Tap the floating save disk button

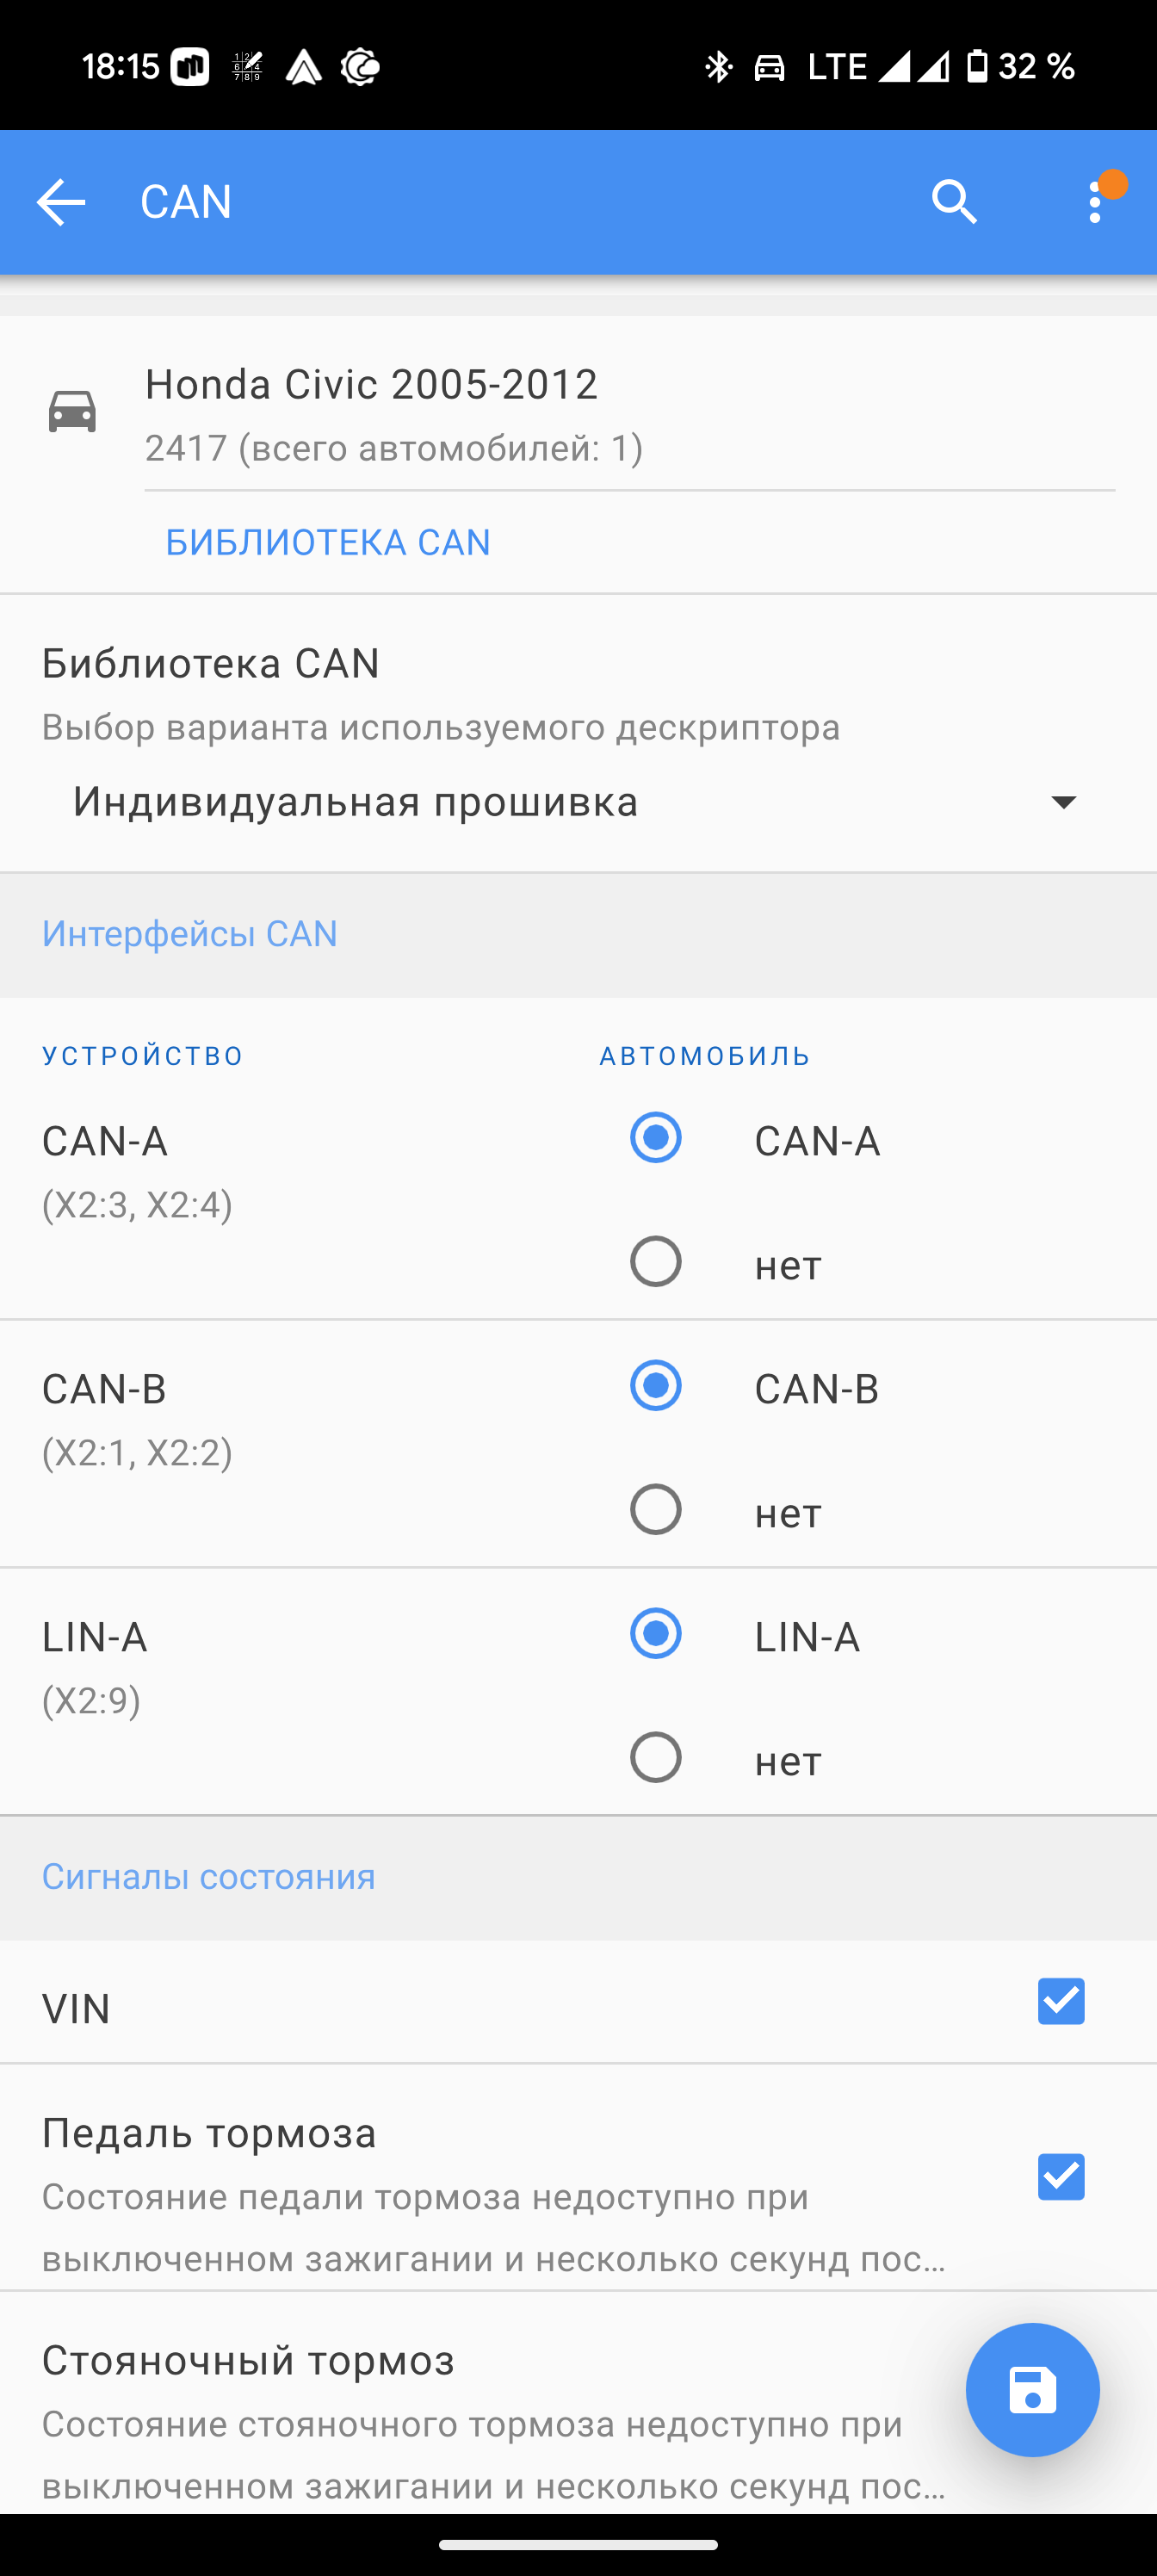point(1032,2389)
